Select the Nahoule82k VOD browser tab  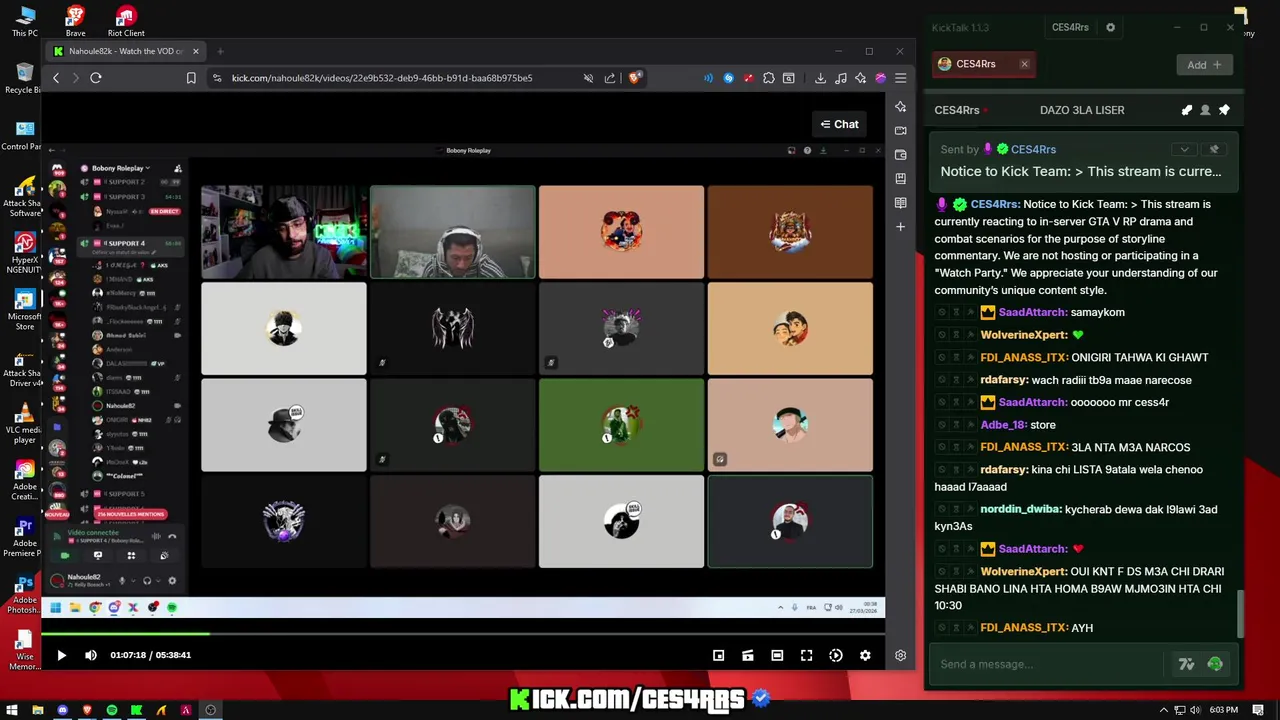[x=127, y=51]
